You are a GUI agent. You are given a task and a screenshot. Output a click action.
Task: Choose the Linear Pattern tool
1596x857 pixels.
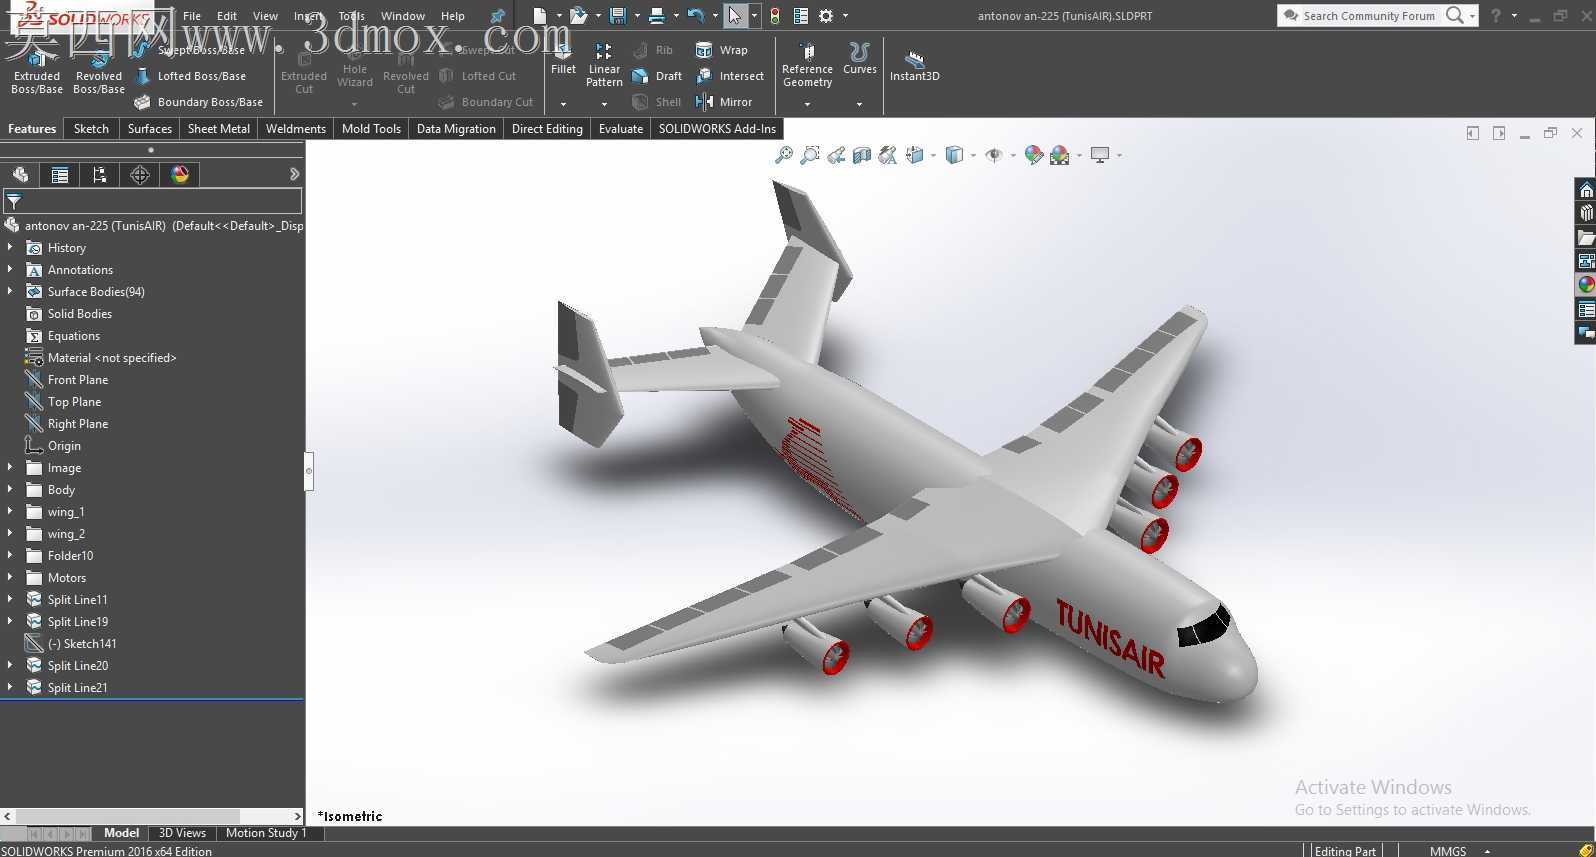(604, 65)
